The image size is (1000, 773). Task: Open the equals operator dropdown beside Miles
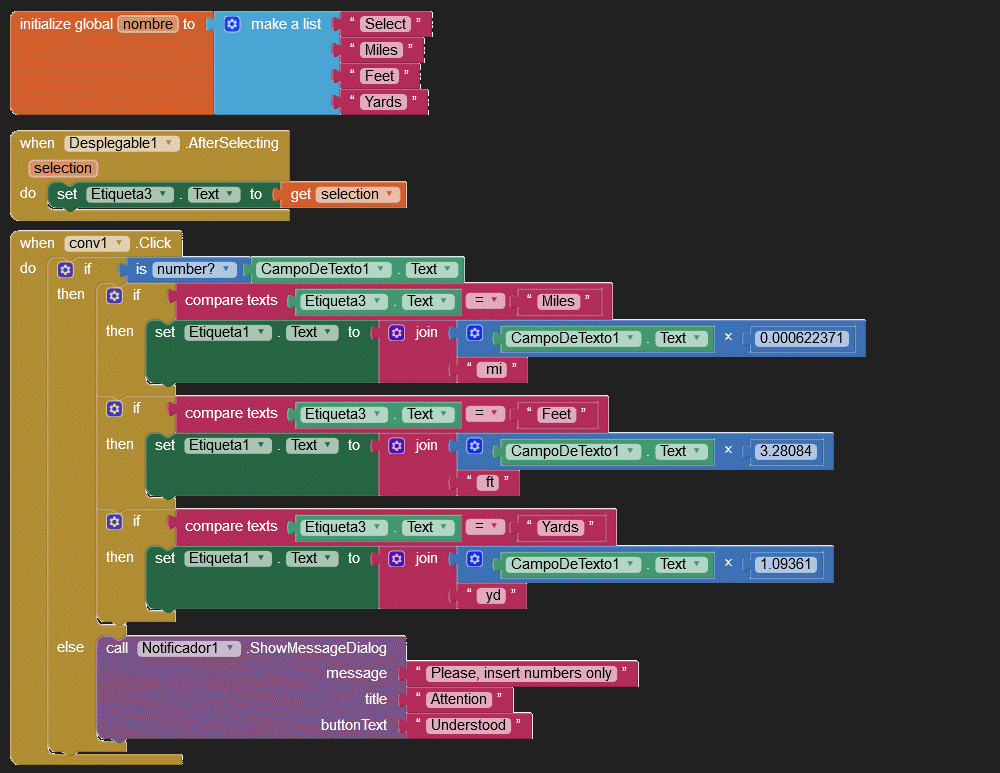coord(484,301)
